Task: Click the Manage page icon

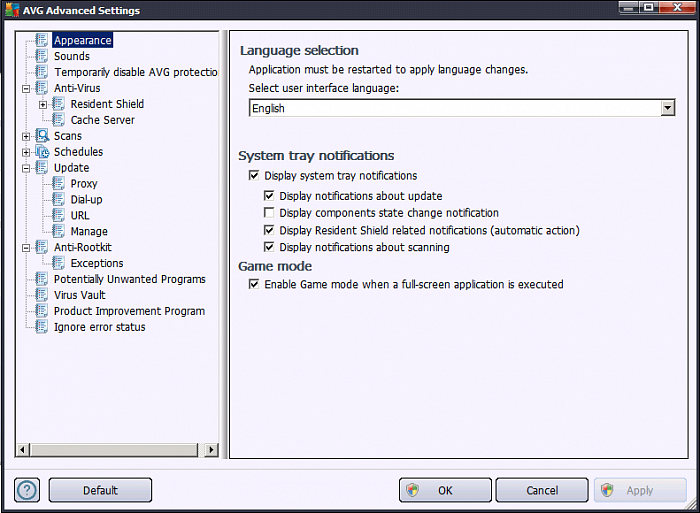Action: pos(58,231)
